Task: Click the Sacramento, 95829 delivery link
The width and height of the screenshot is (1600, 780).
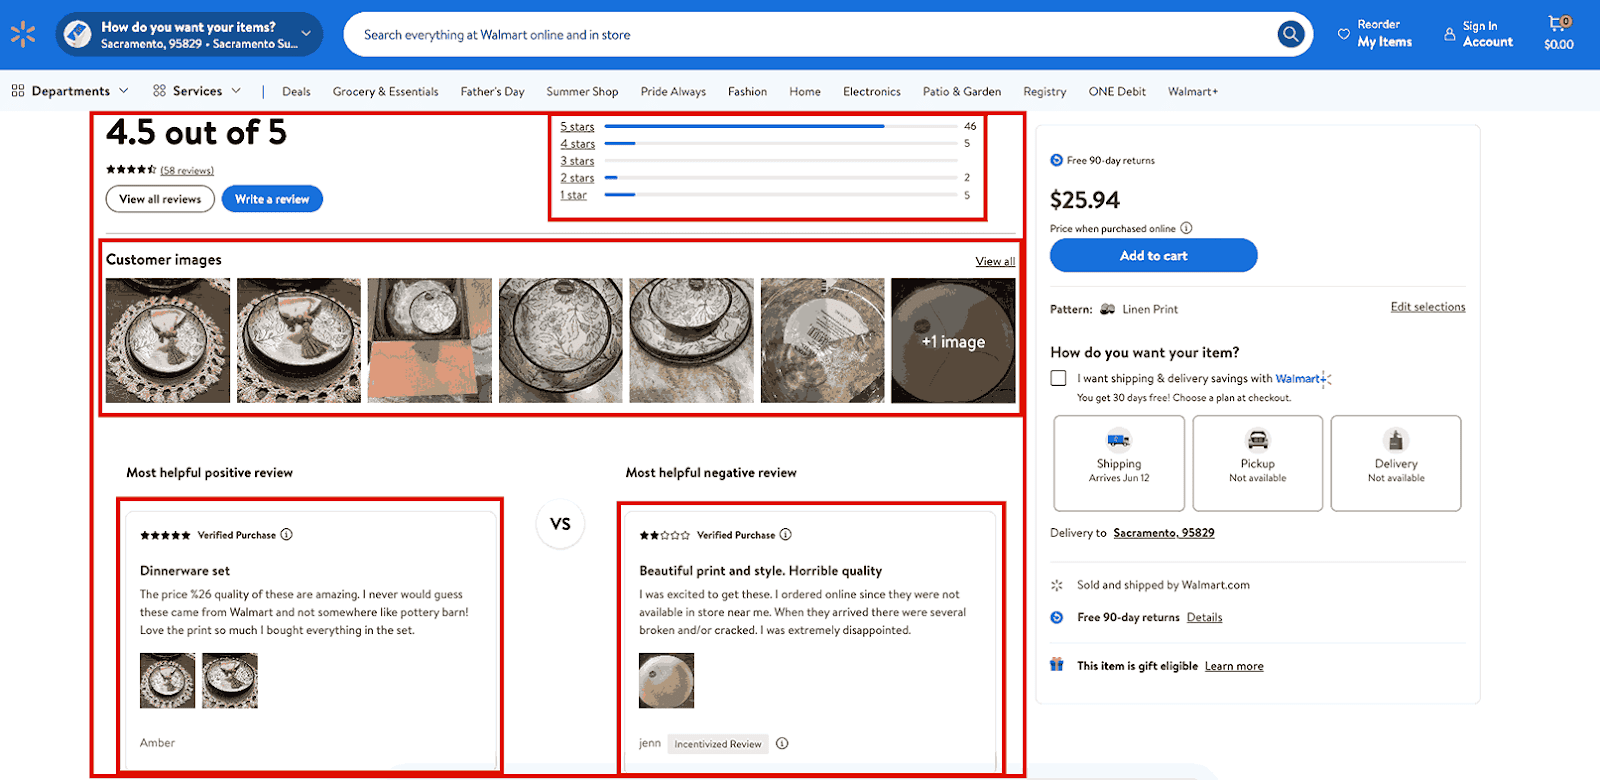Action: tap(1164, 533)
